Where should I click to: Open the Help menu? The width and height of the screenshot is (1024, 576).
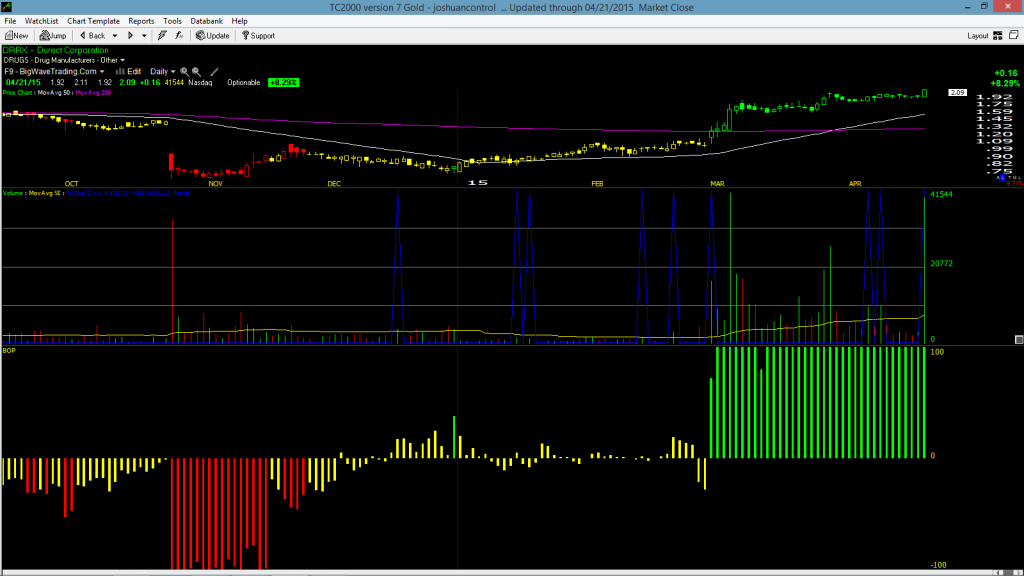(240, 21)
